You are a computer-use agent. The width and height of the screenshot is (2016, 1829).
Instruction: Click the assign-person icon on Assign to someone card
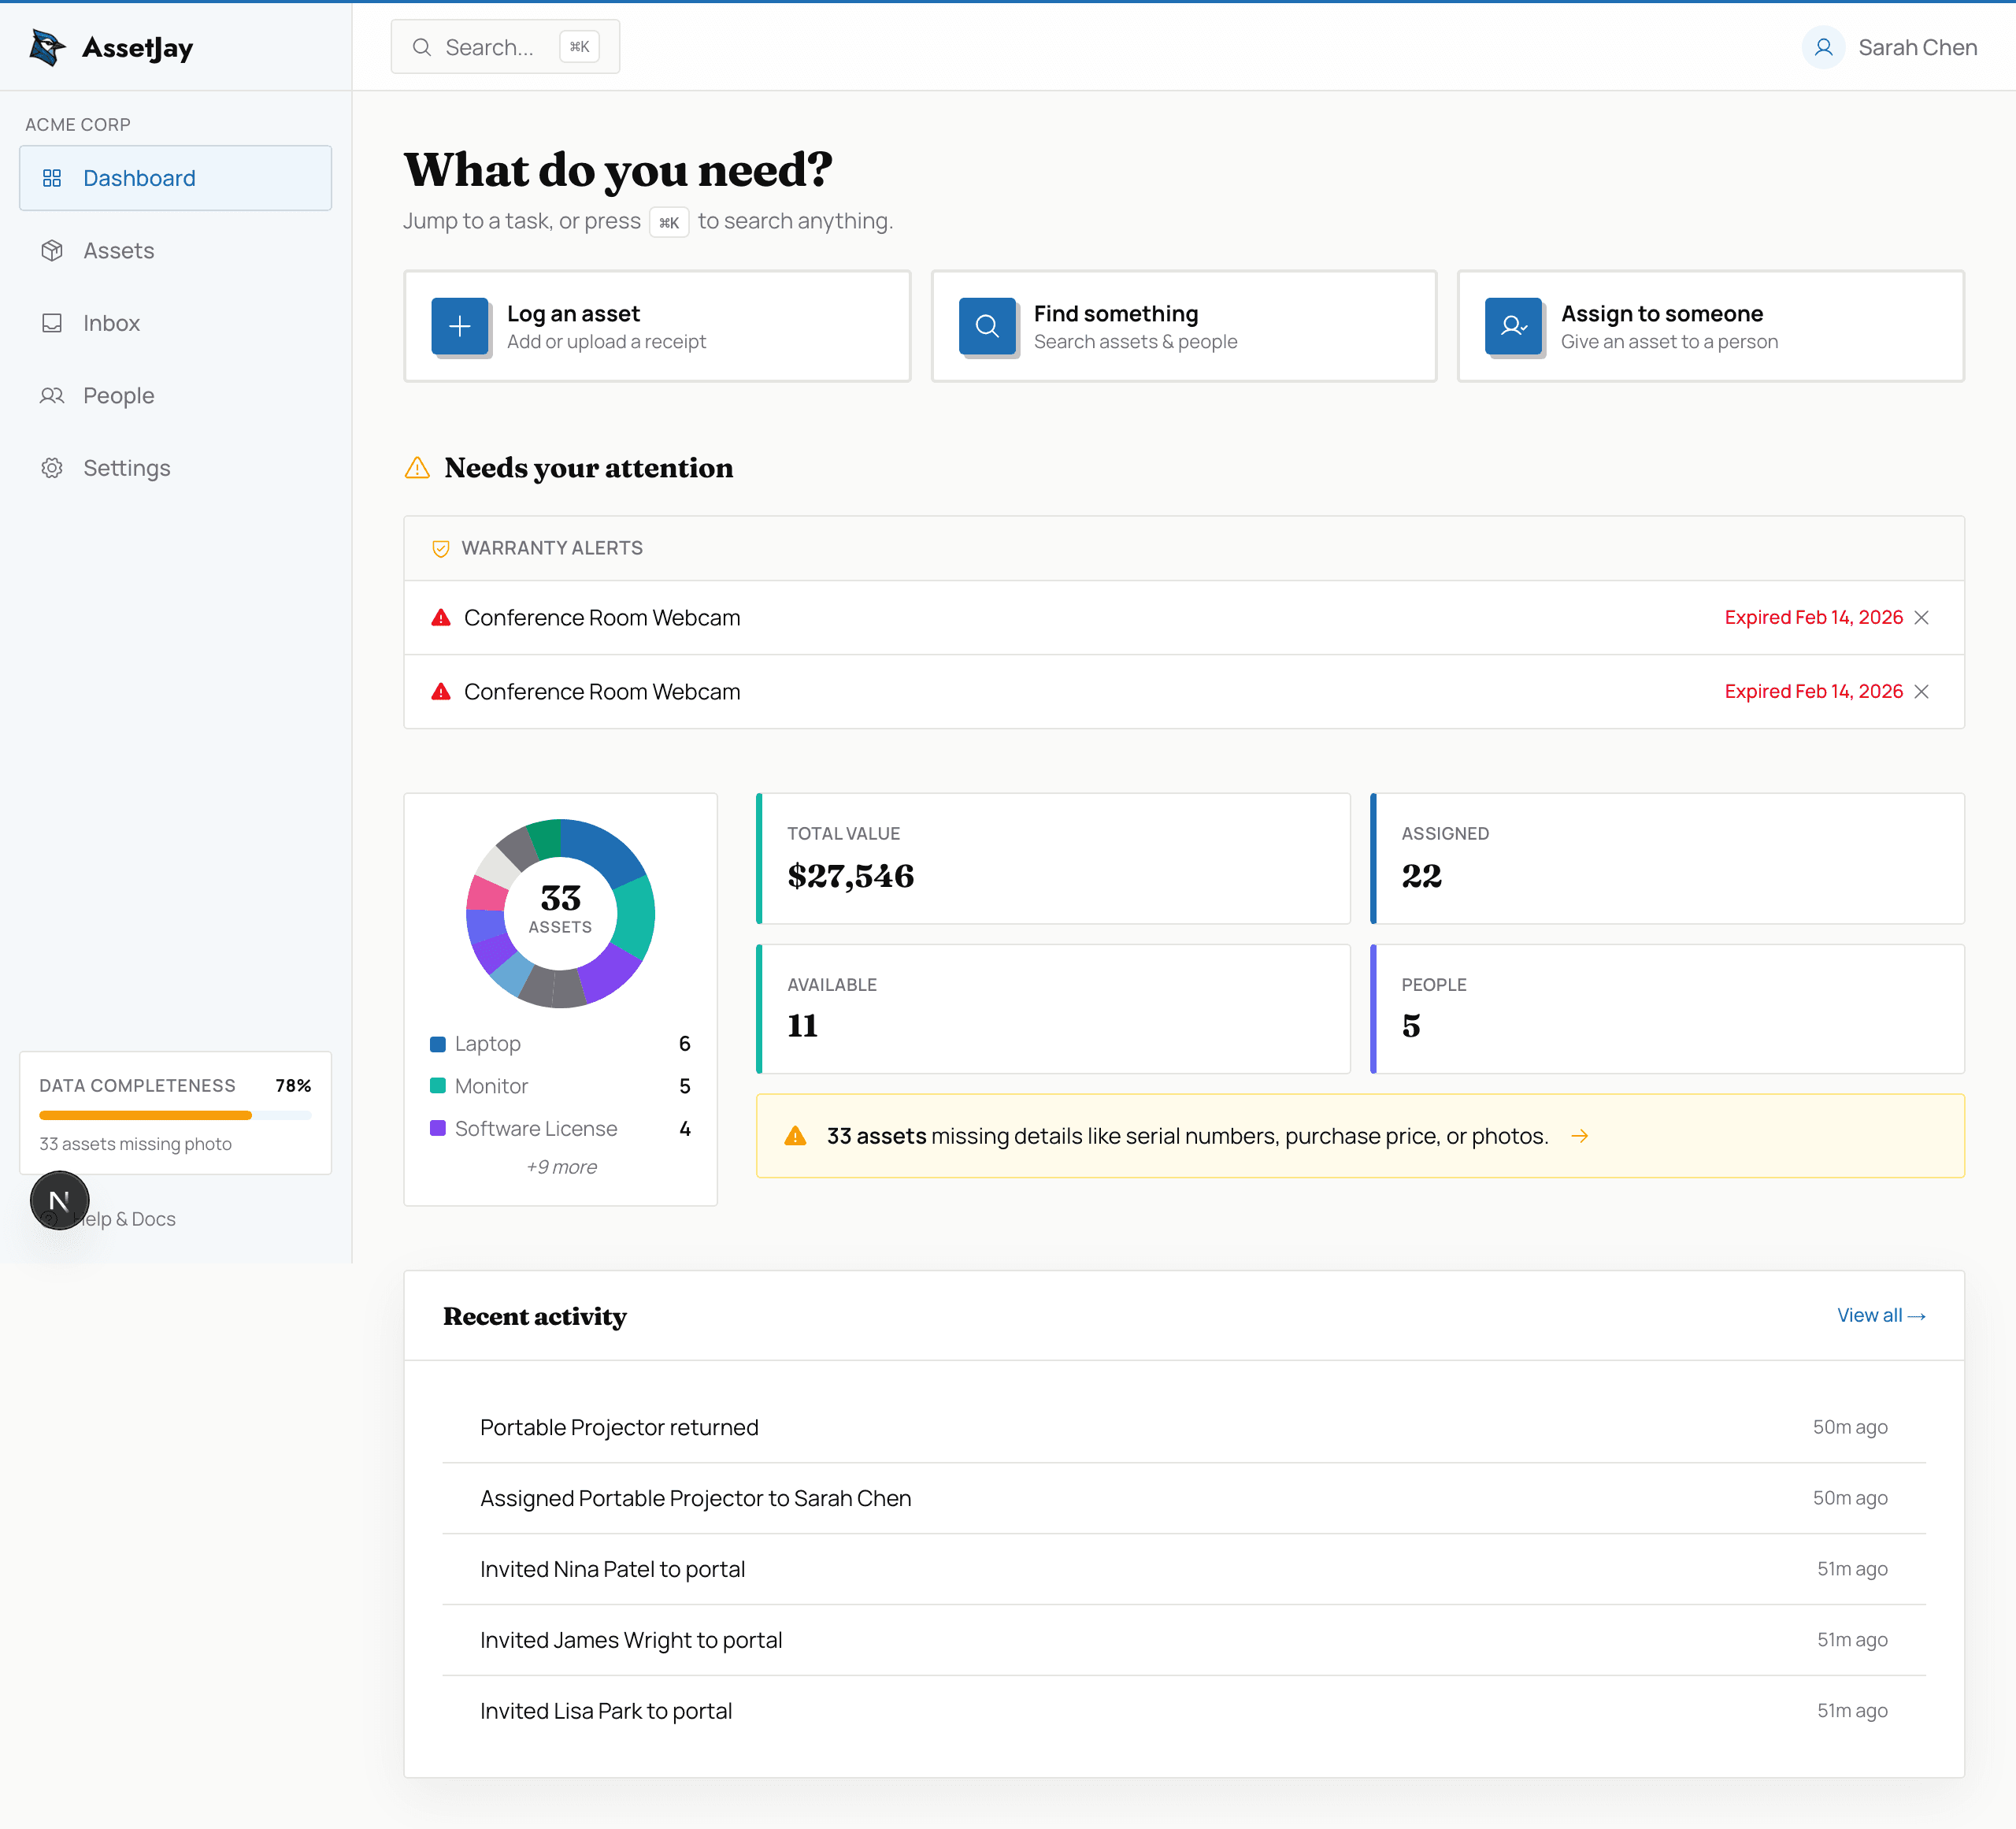tap(1513, 326)
